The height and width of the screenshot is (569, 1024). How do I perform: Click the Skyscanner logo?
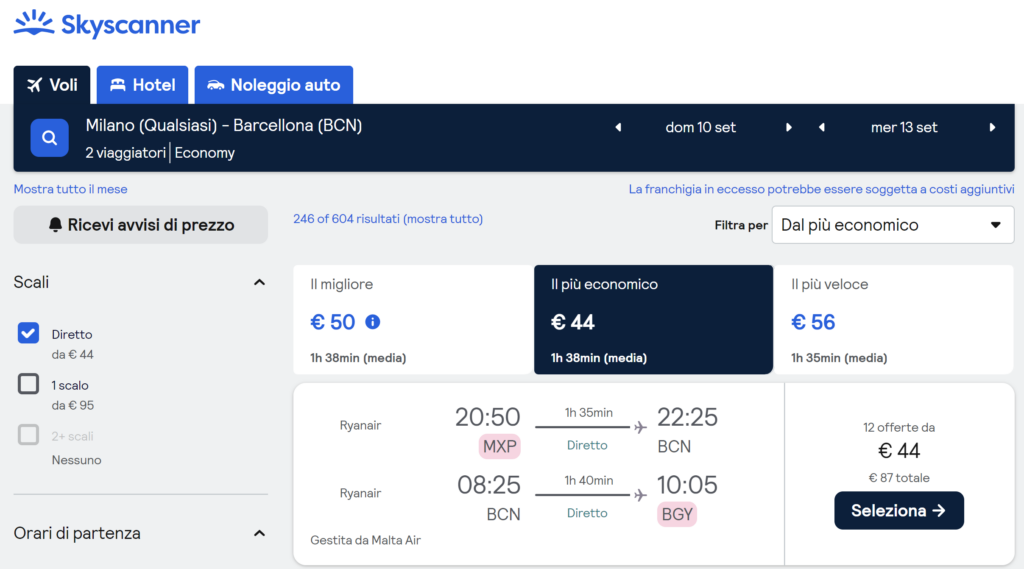click(x=107, y=25)
